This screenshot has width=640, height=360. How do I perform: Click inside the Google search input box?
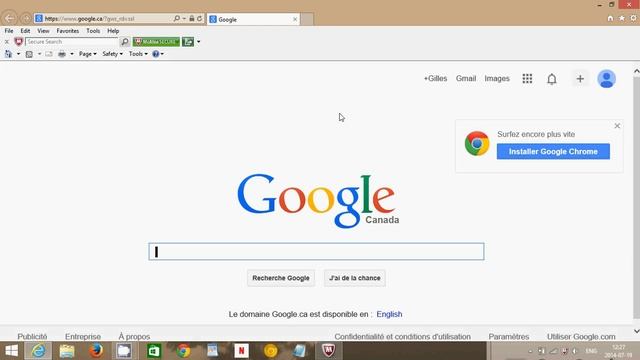point(316,251)
